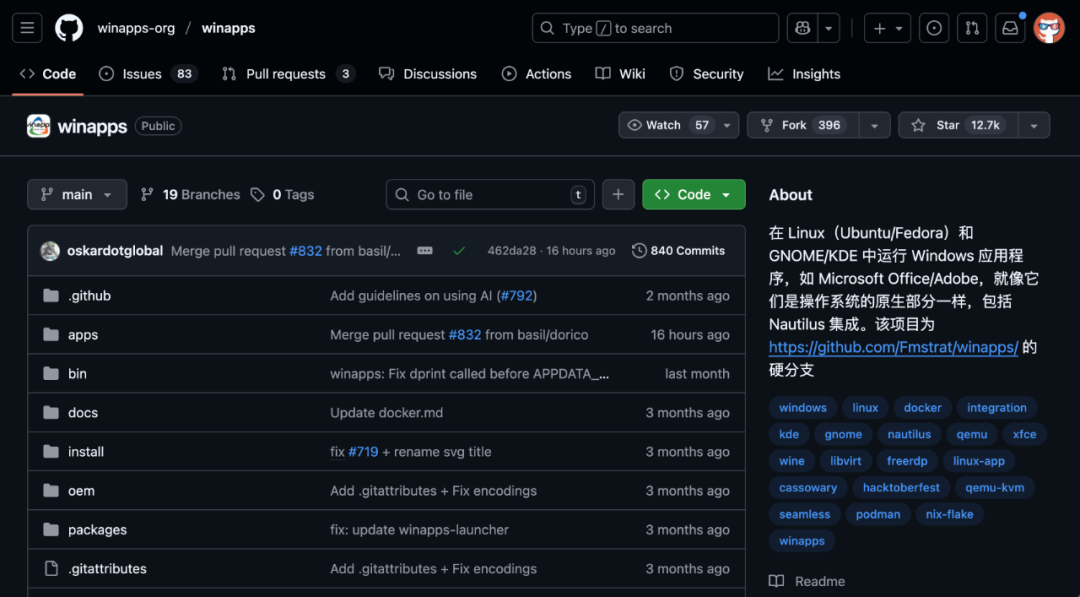Open the apps folder
This screenshot has height=597, width=1080.
[x=83, y=335]
